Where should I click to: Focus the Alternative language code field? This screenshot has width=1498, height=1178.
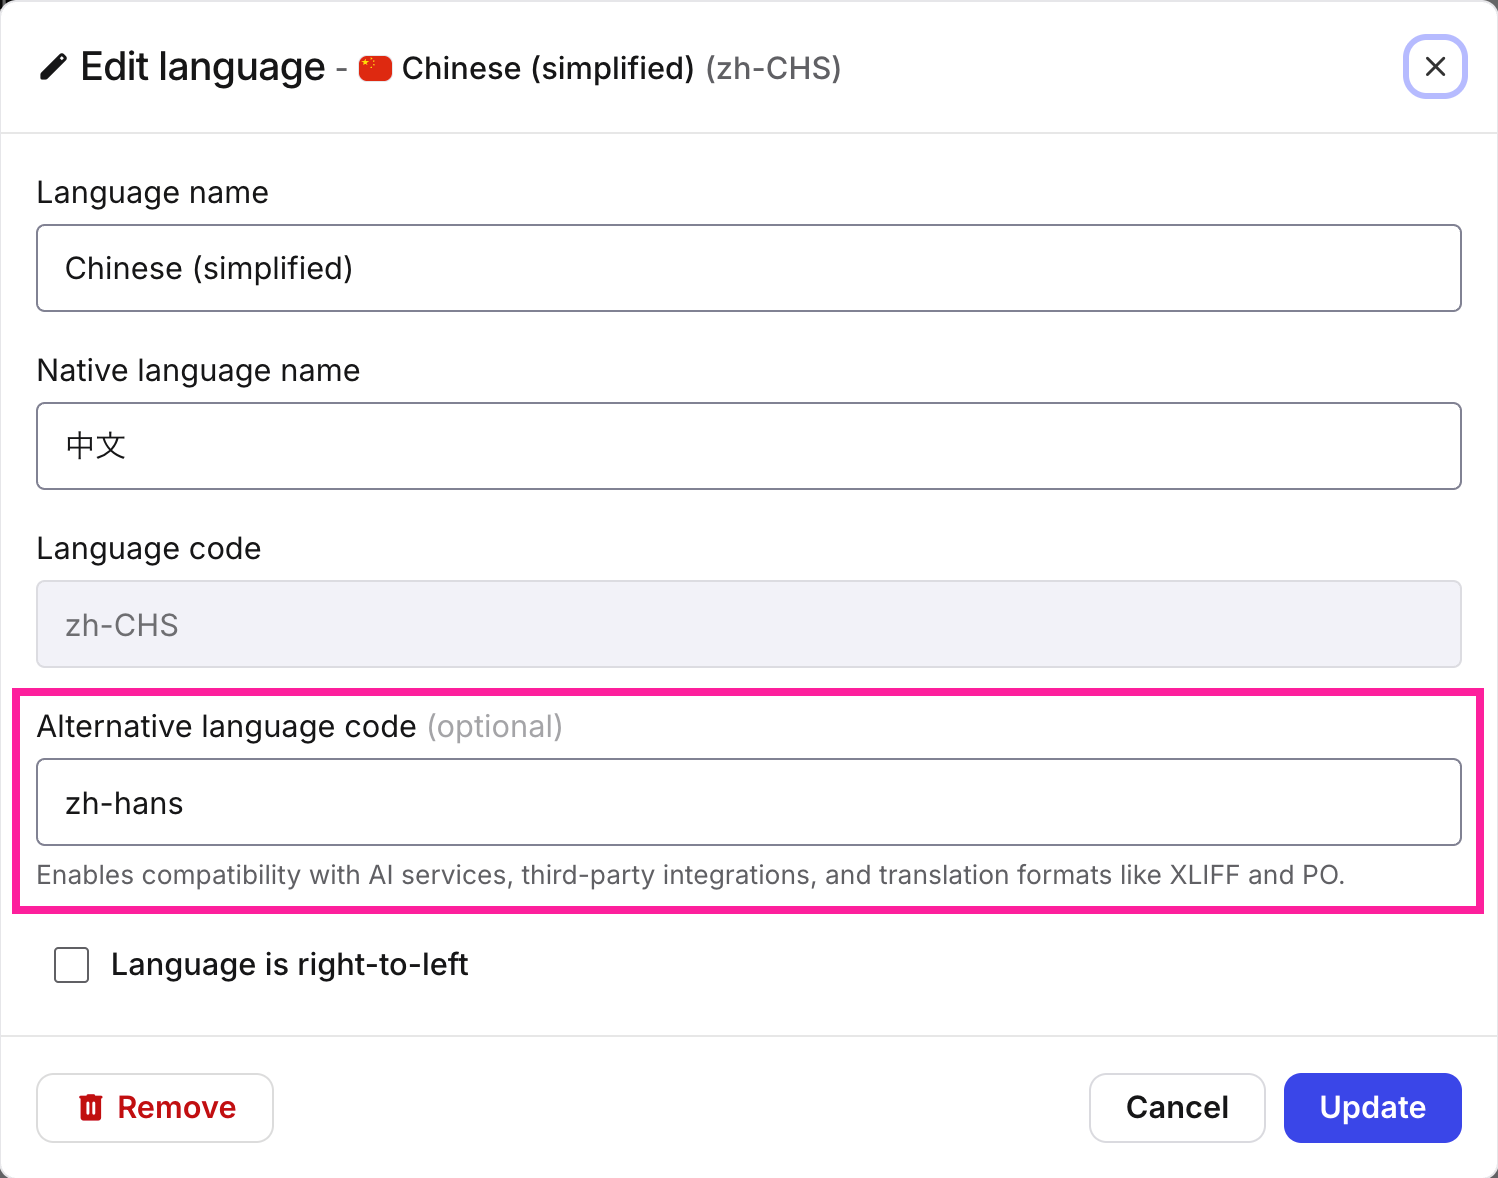[748, 802]
